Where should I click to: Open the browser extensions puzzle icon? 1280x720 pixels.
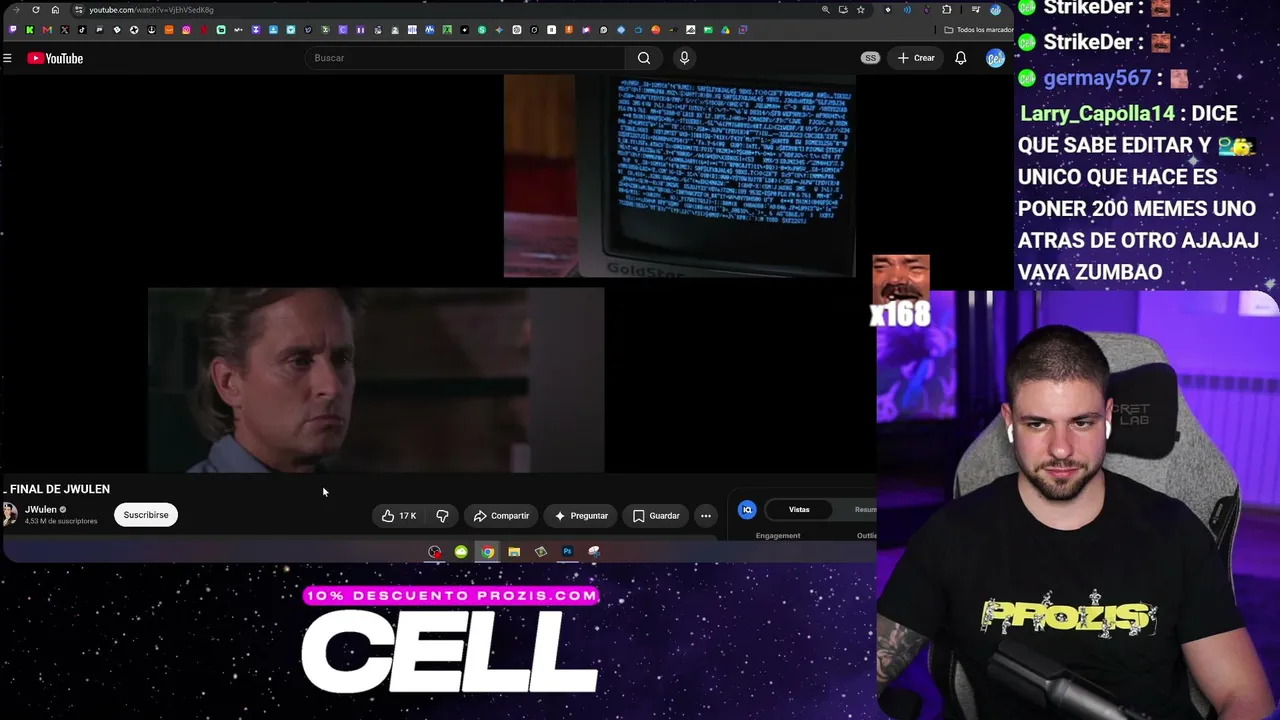947,10
